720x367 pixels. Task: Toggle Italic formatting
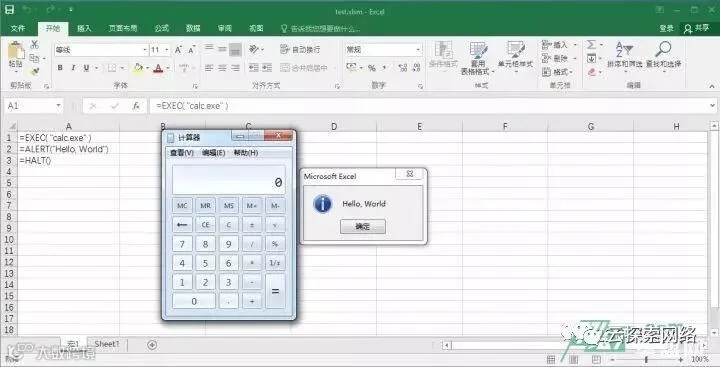click(x=73, y=68)
